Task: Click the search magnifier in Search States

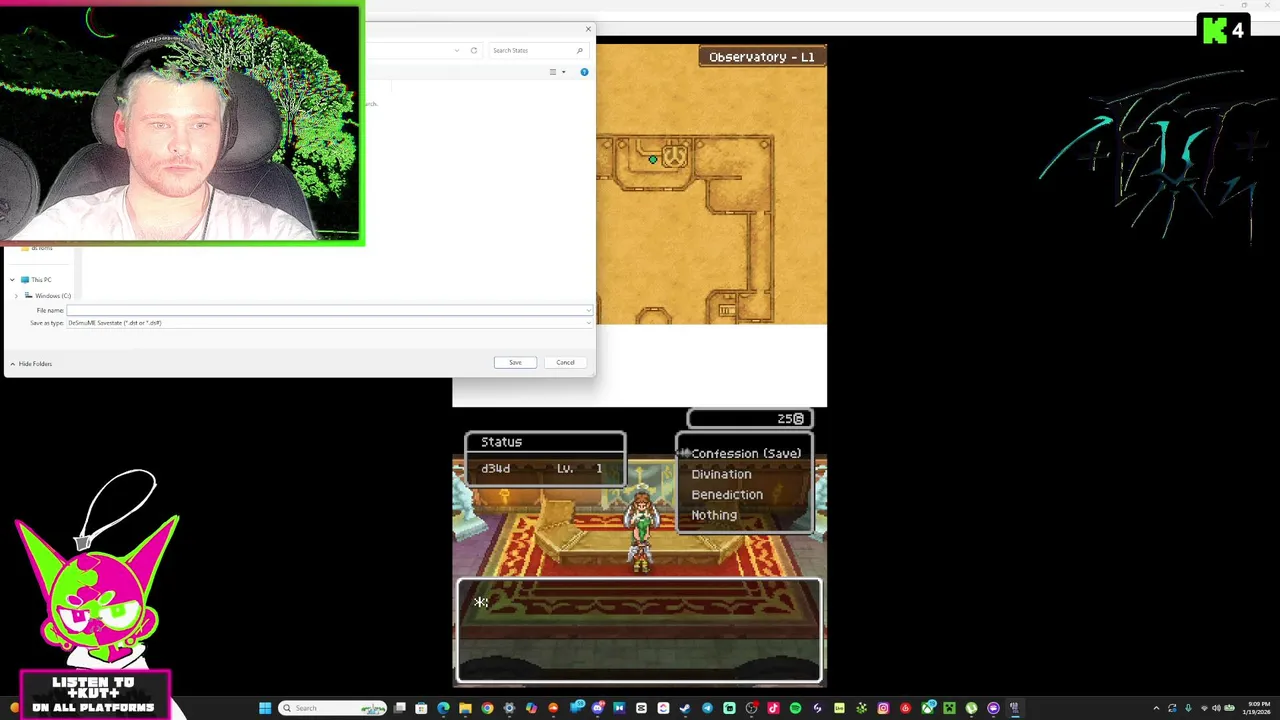Action: 579,50
